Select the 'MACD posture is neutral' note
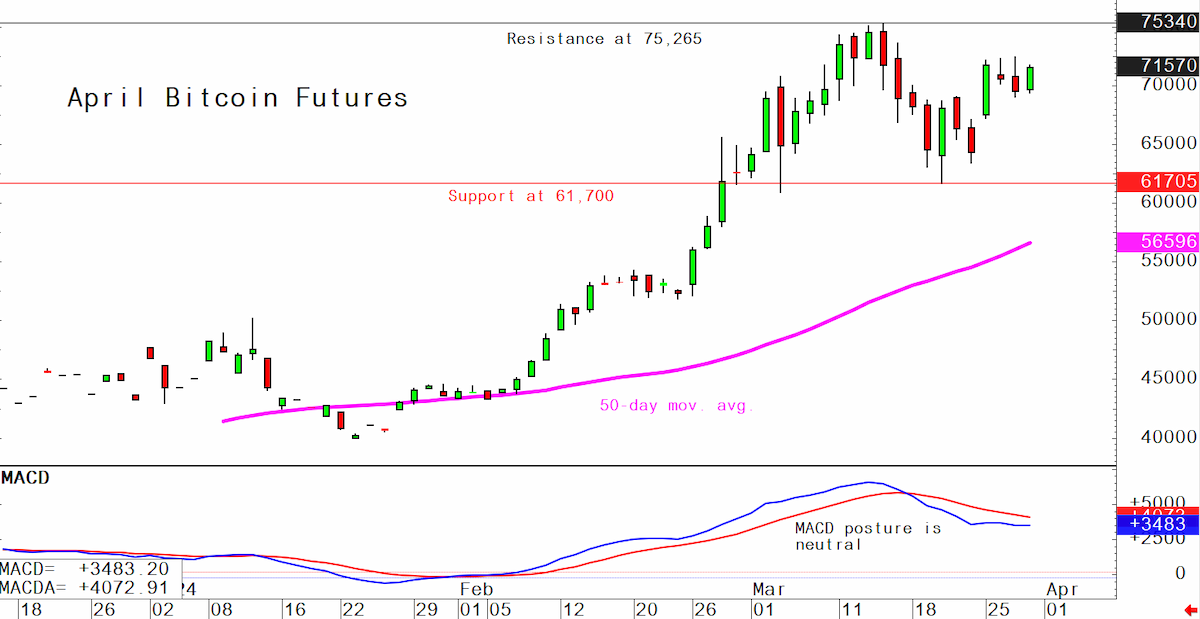 click(x=868, y=536)
